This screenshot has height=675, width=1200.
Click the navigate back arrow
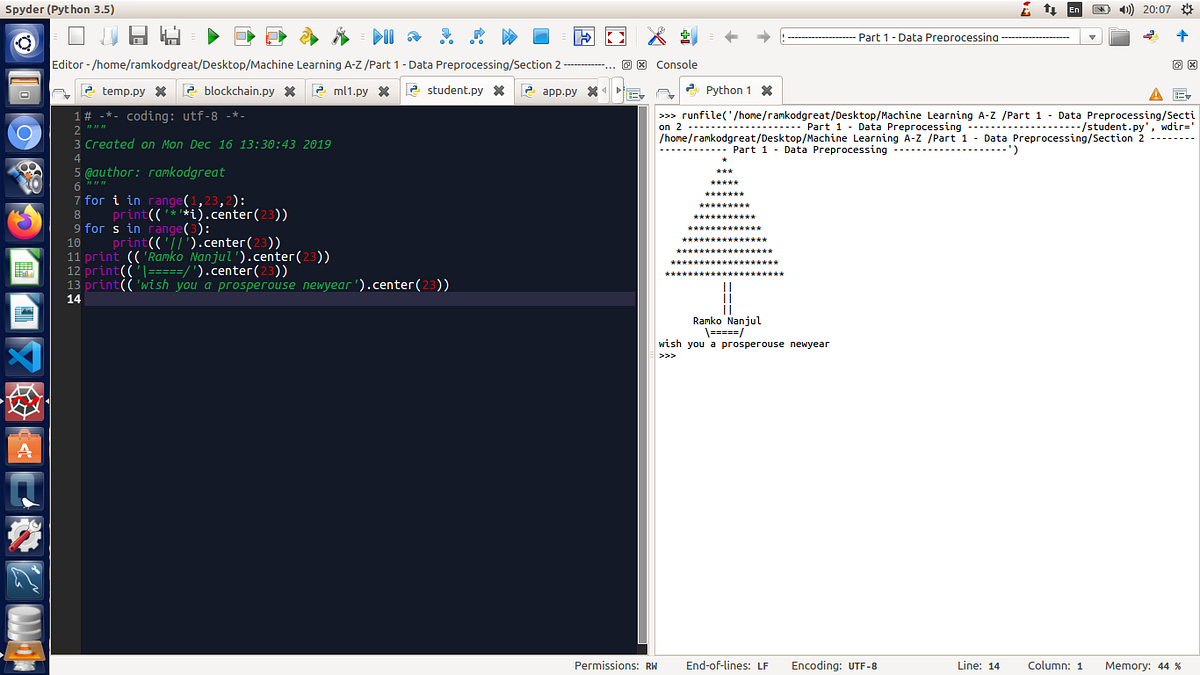pyautogui.click(x=730, y=36)
